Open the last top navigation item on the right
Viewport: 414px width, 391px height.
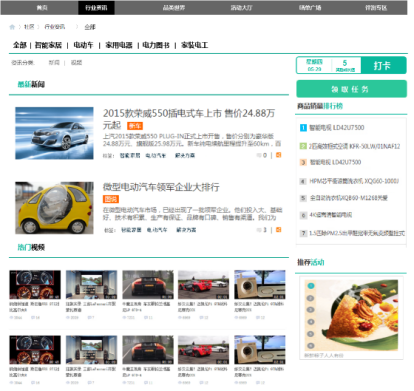point(376,8)
